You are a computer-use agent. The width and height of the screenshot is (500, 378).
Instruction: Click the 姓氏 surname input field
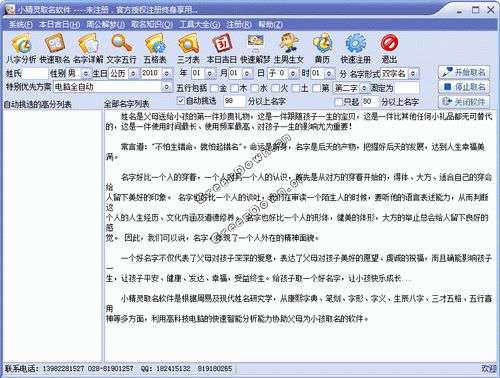[35, 73]
